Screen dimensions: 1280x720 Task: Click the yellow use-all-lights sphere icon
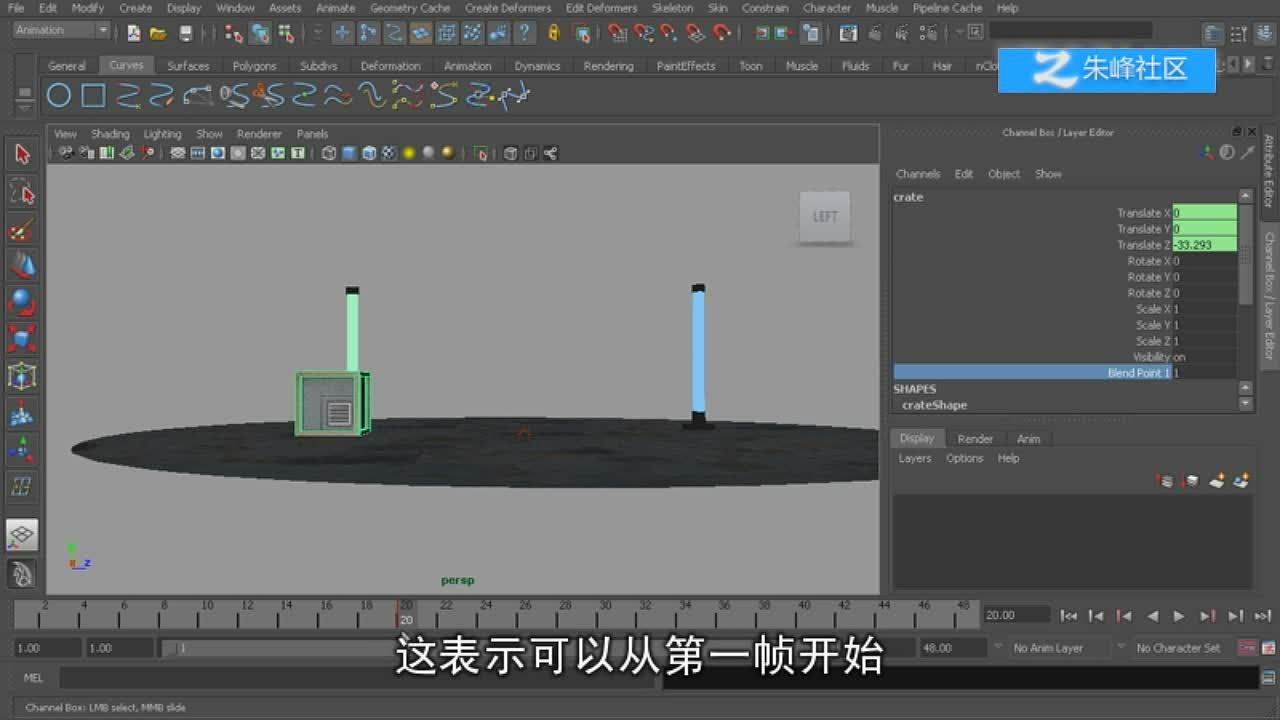click(409, 153)
